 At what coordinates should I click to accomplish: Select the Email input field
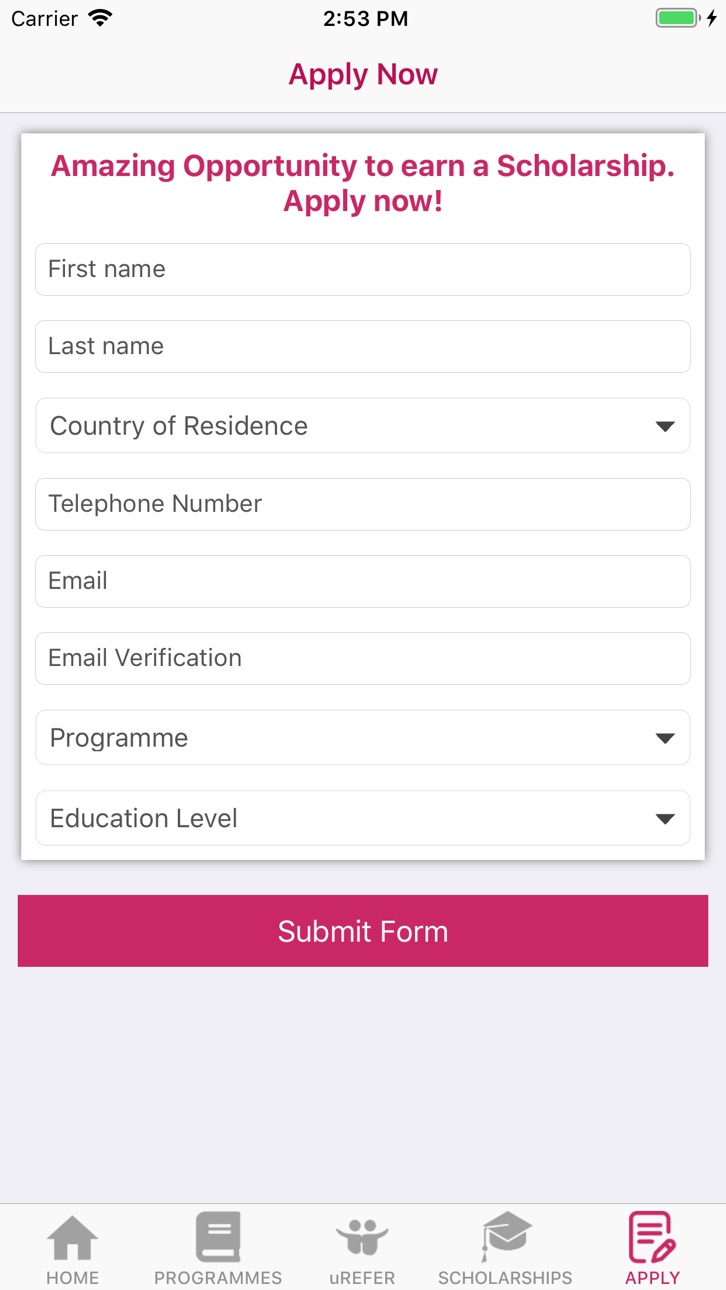(x=363, y=581)
